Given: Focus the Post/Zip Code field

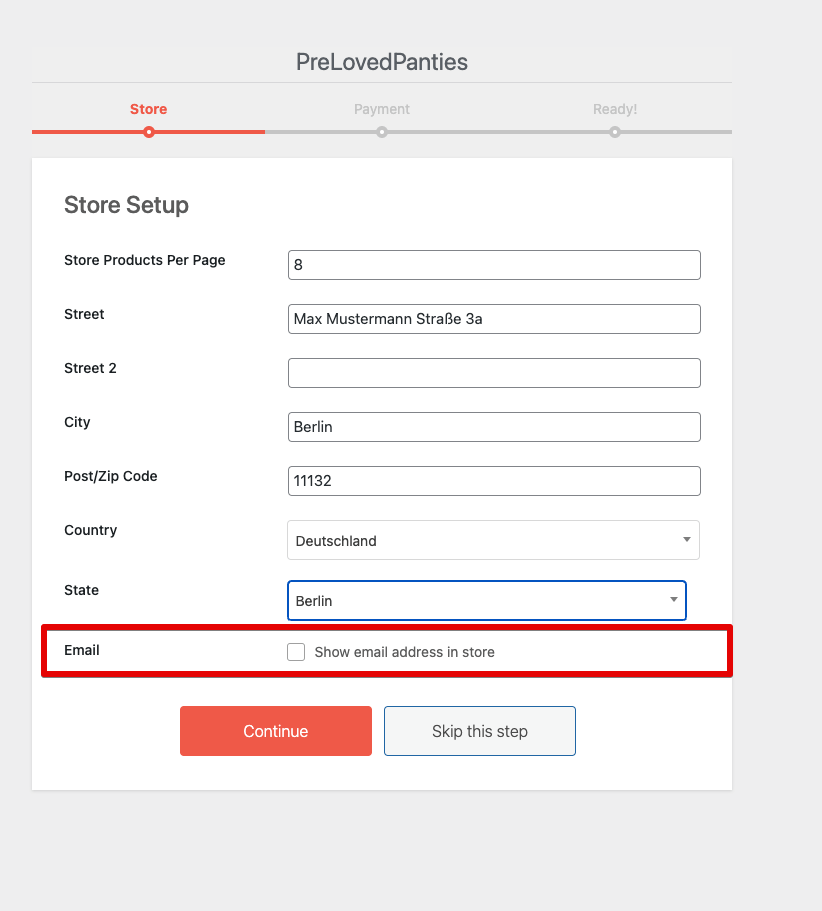Looking at the screenshot, I should tap(494, 481).
